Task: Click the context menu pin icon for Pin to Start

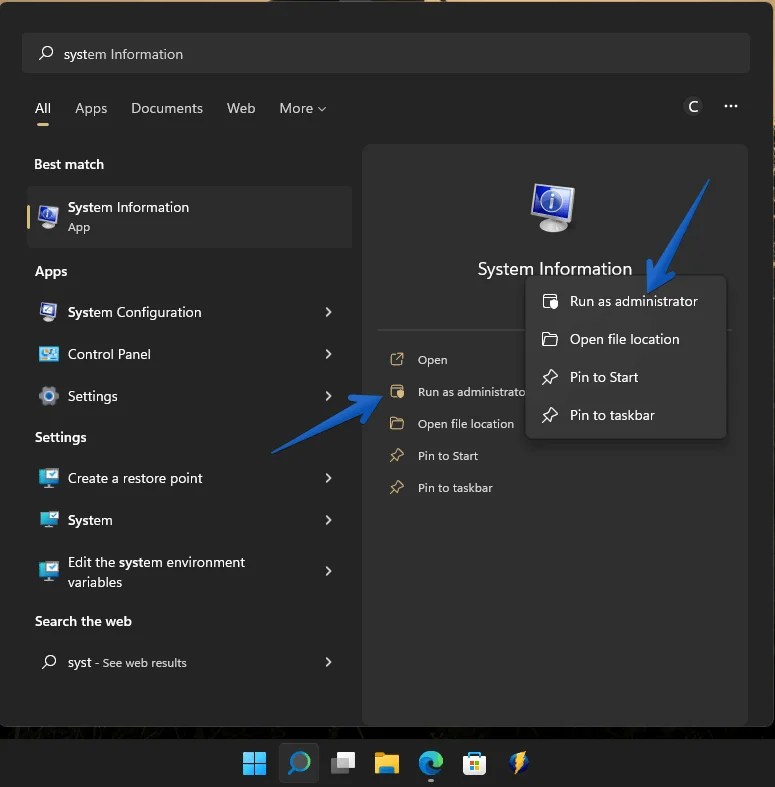Action: (550, 377)
